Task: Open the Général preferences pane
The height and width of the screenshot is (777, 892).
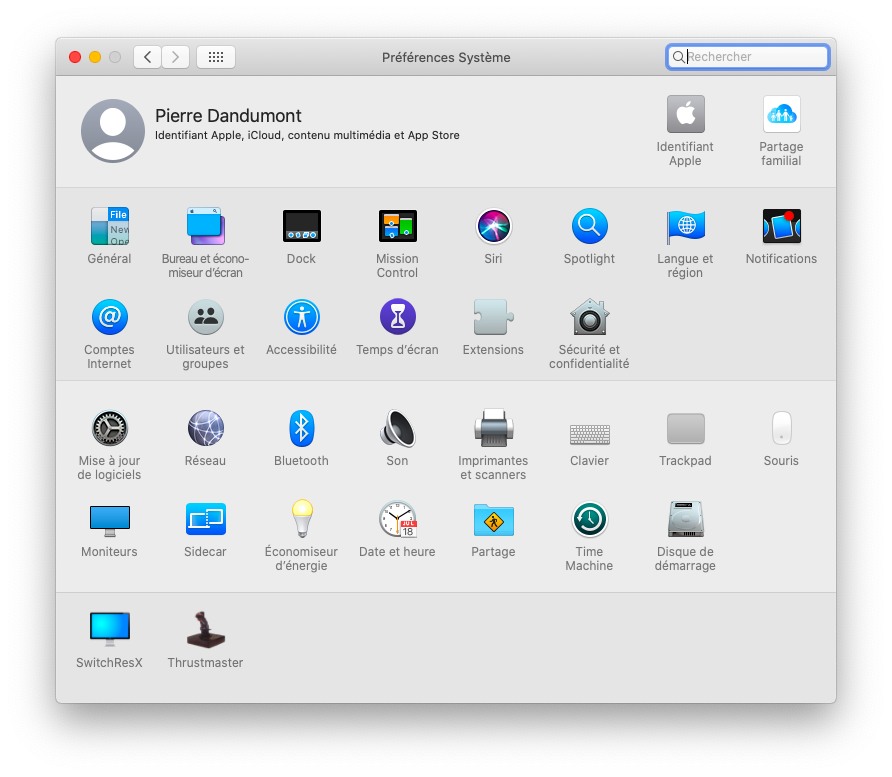Action: point(110,226)
